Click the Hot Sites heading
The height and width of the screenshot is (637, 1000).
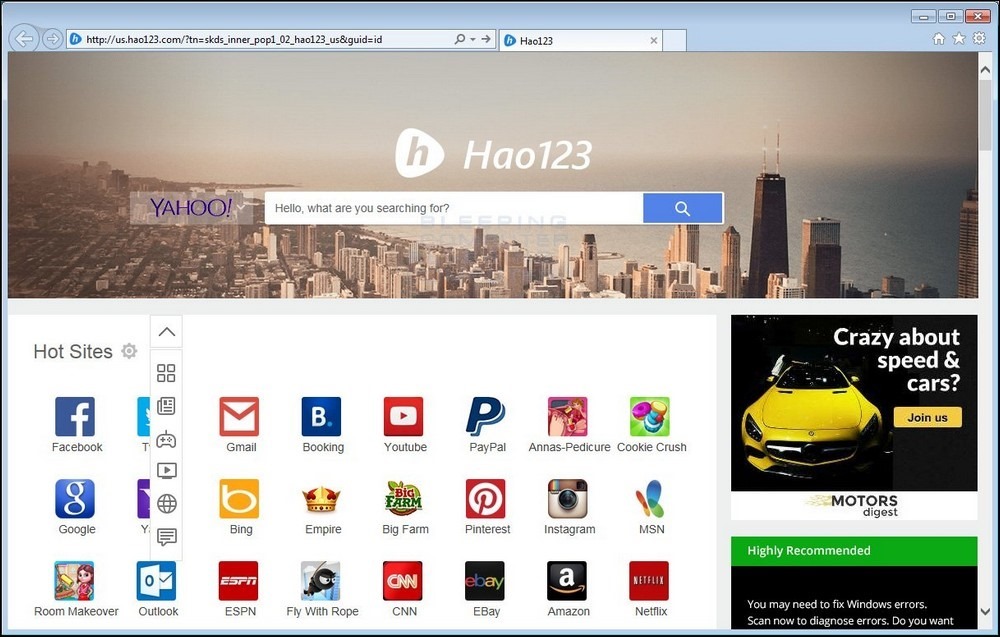(73, 351)
